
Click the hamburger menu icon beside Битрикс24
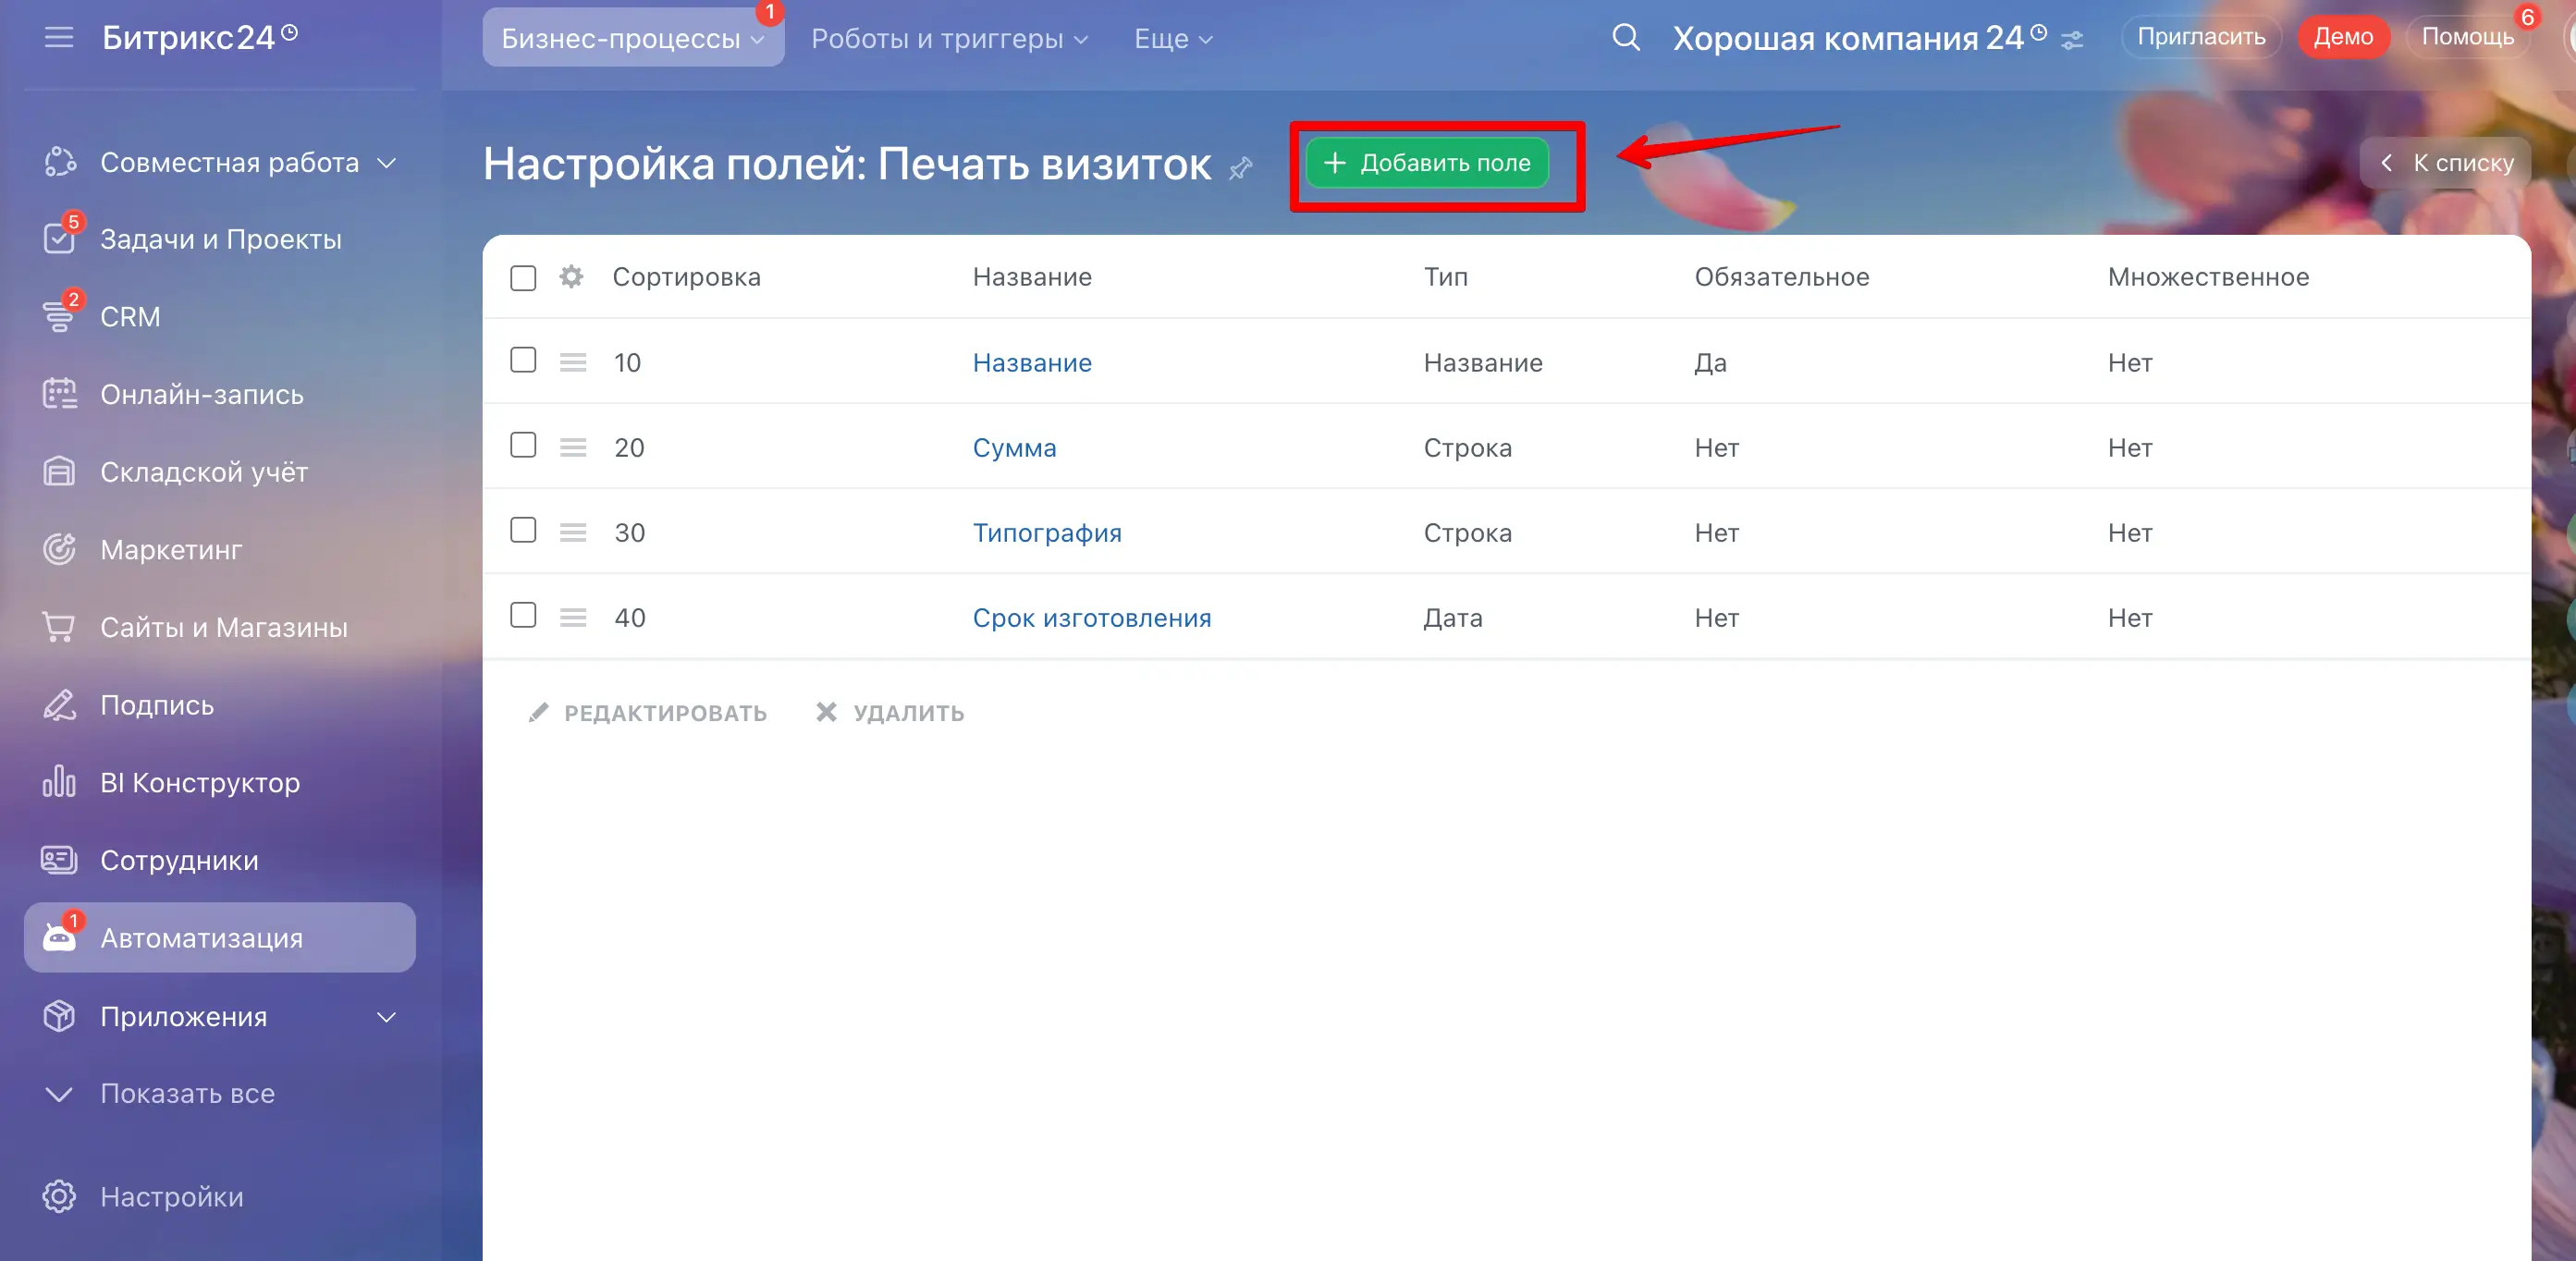coord(59,38)
